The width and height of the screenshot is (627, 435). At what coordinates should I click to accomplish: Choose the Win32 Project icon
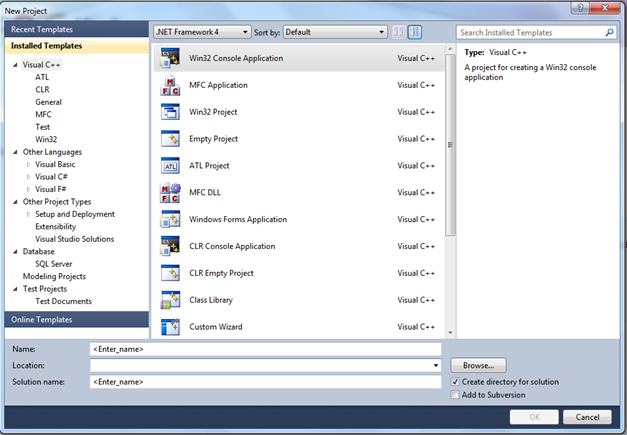pyautogui.click(x=170, y=112)
